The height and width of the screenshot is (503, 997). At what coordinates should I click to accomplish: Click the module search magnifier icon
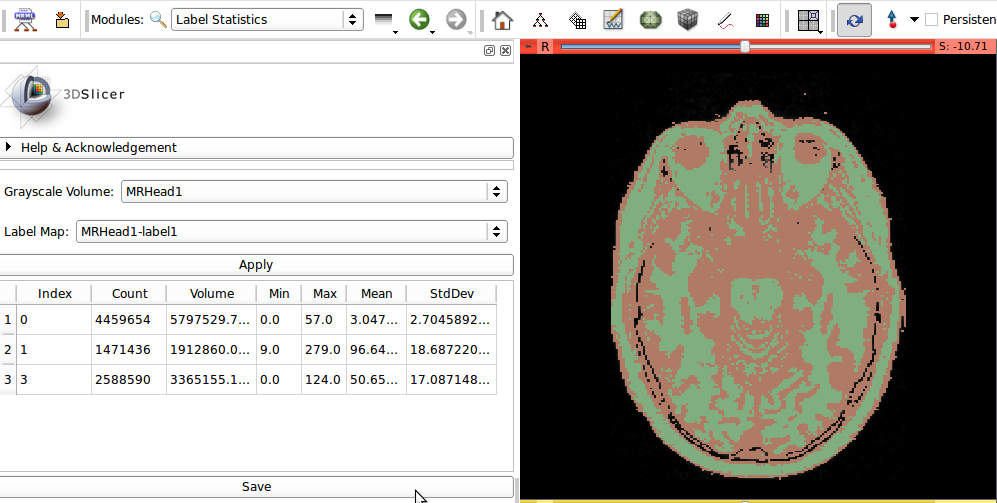click(158, 19)
